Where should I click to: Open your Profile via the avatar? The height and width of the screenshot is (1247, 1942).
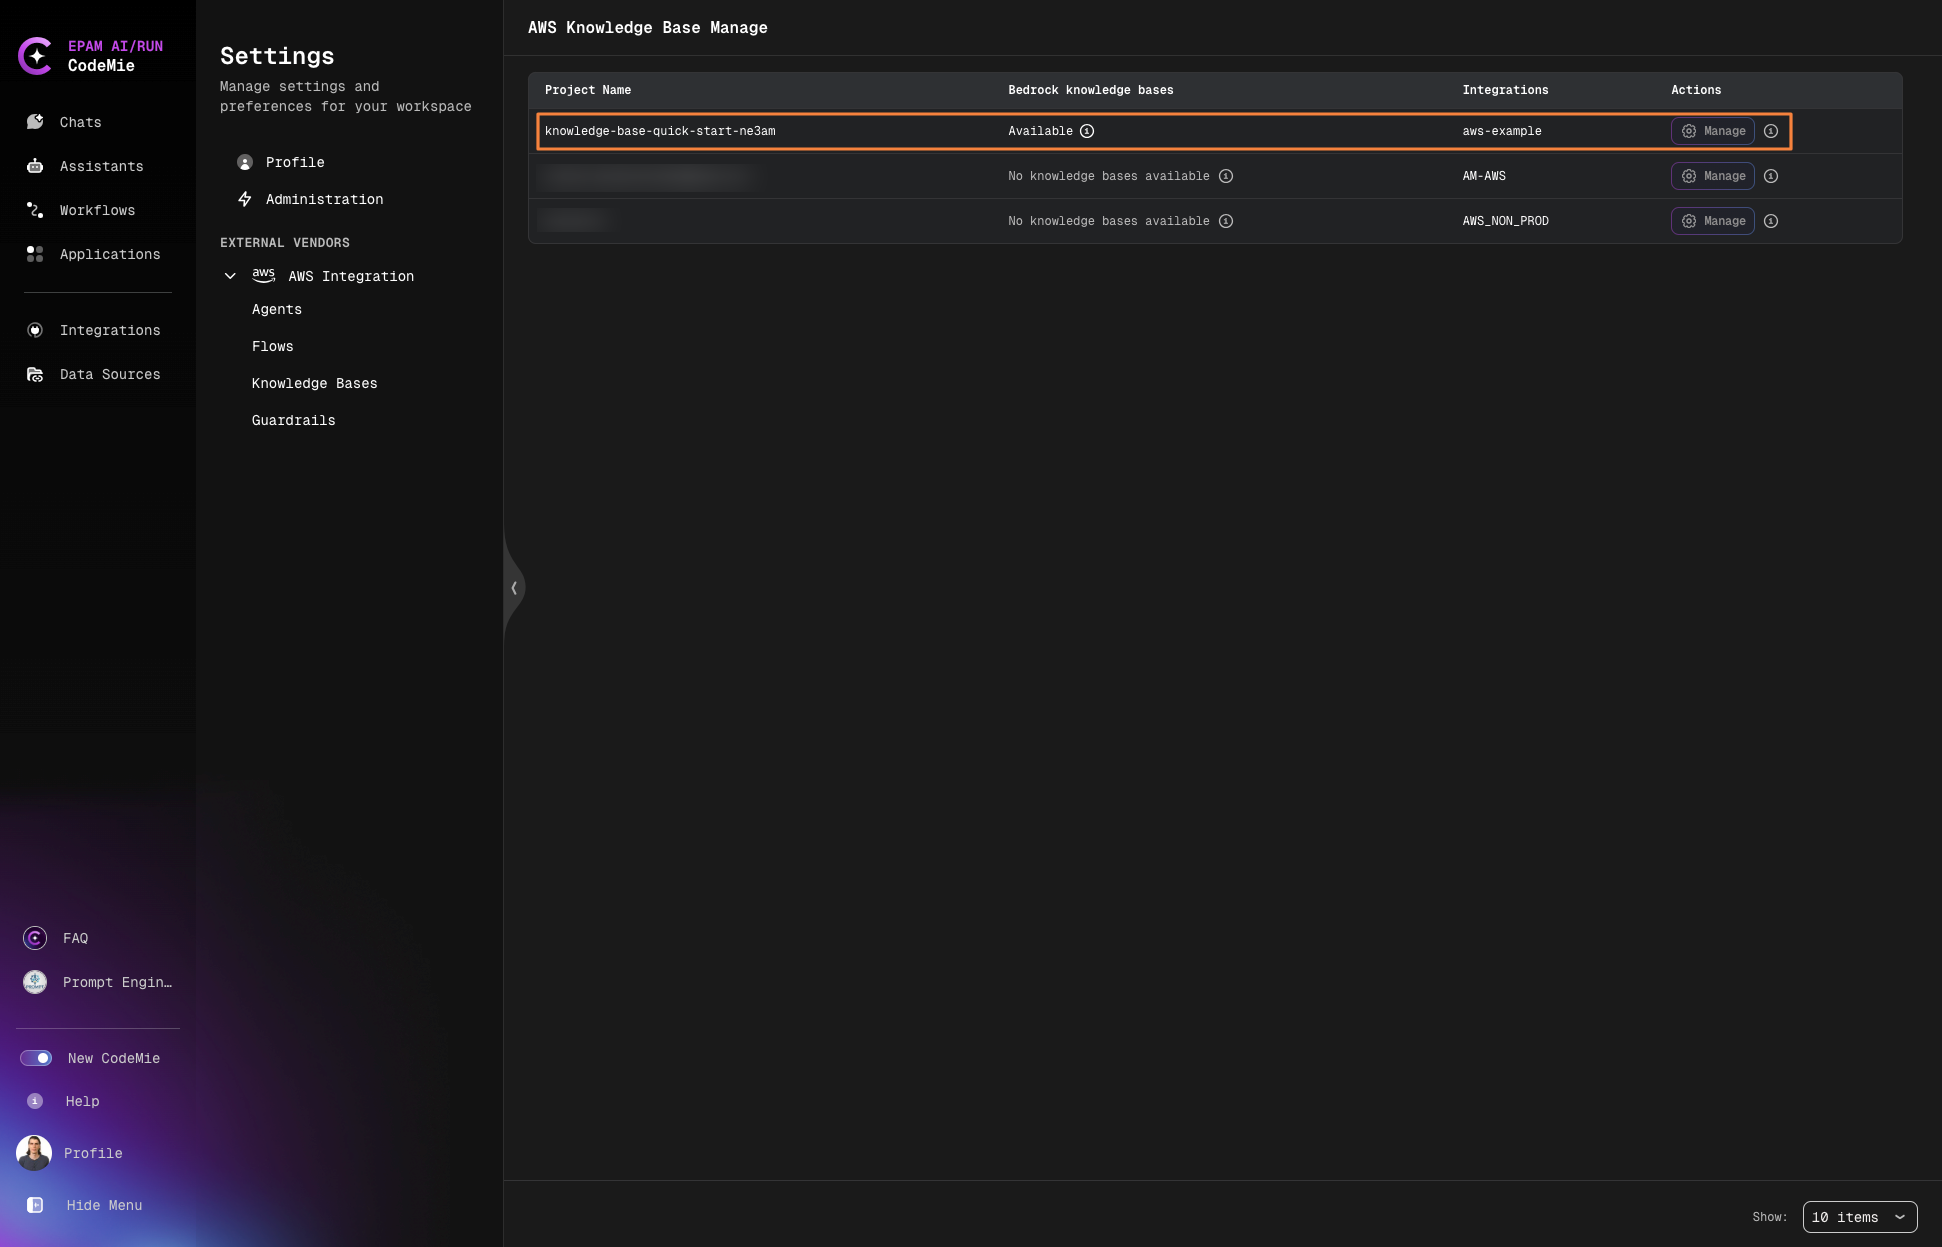[34, 1153]
